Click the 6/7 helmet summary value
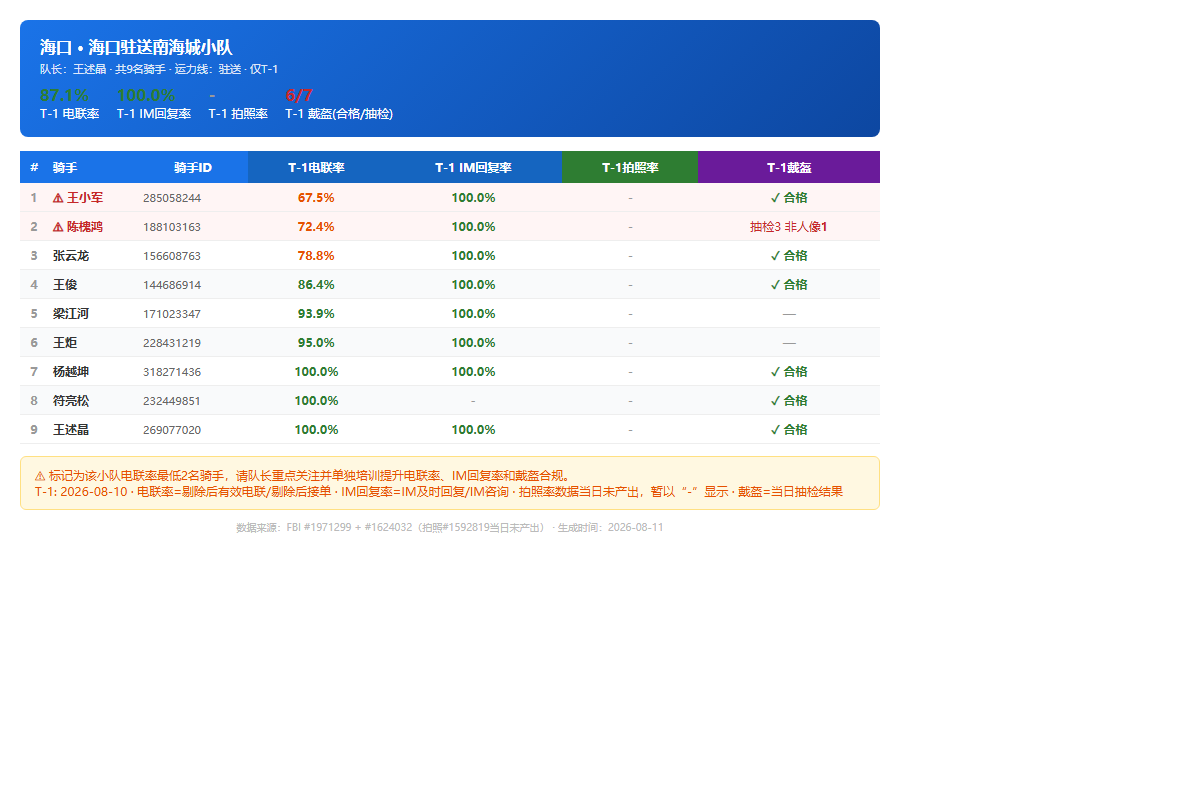1200x800 pixels. coord(299,96)
